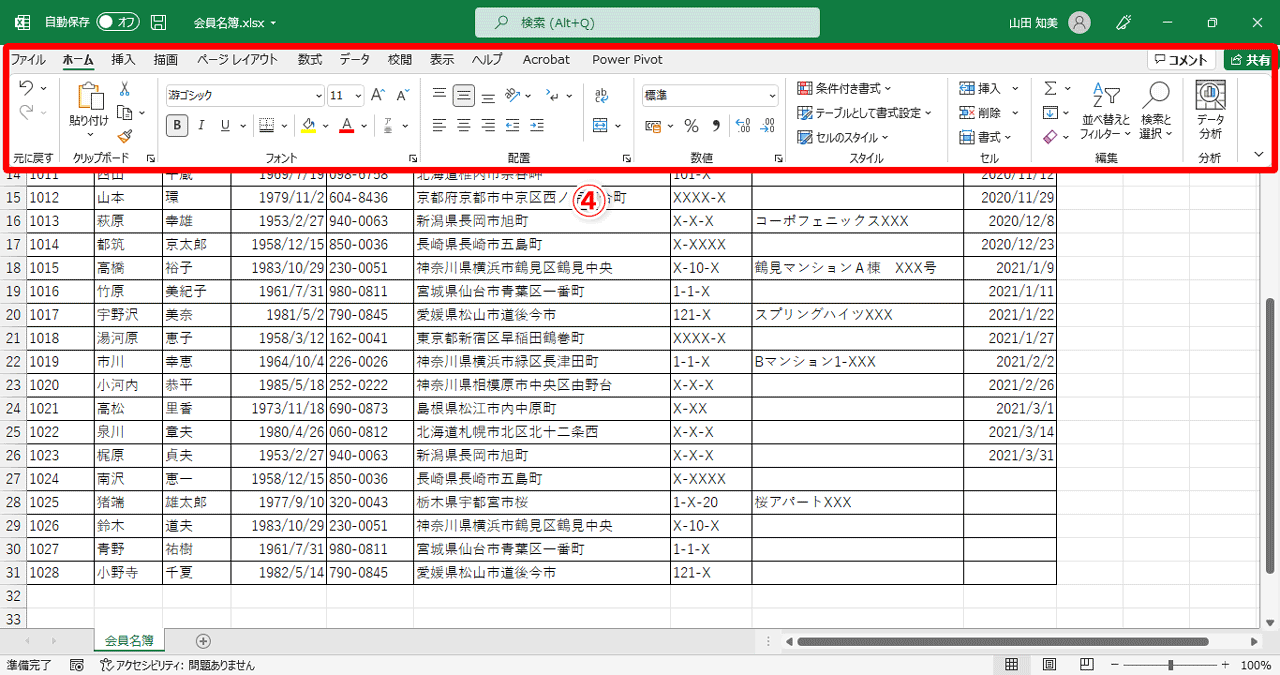The width and height of the screenshot is (1280, 675).
Task: Open the データ ribbon tab
Action: [354, 59]
